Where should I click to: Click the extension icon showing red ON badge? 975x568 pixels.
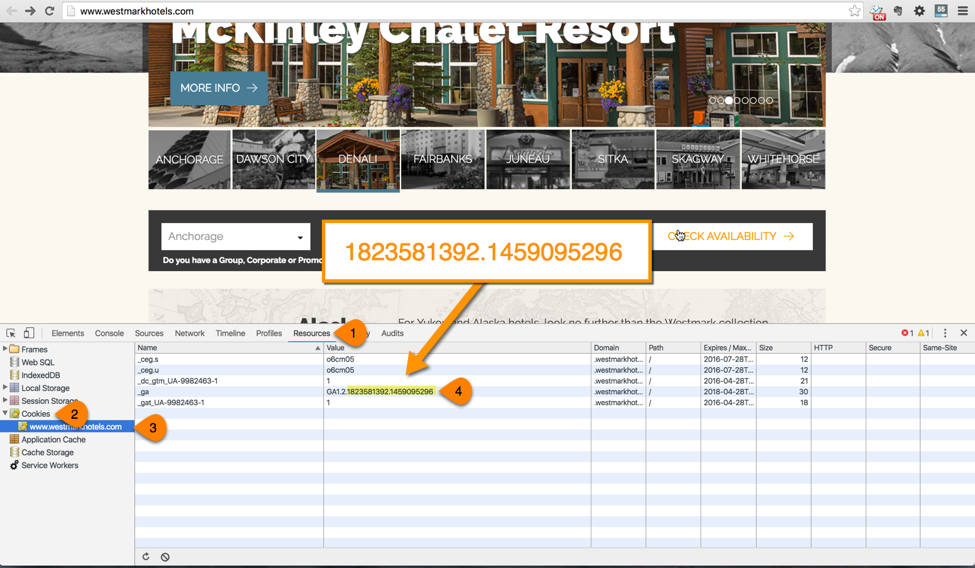click(x=877, y=12)
